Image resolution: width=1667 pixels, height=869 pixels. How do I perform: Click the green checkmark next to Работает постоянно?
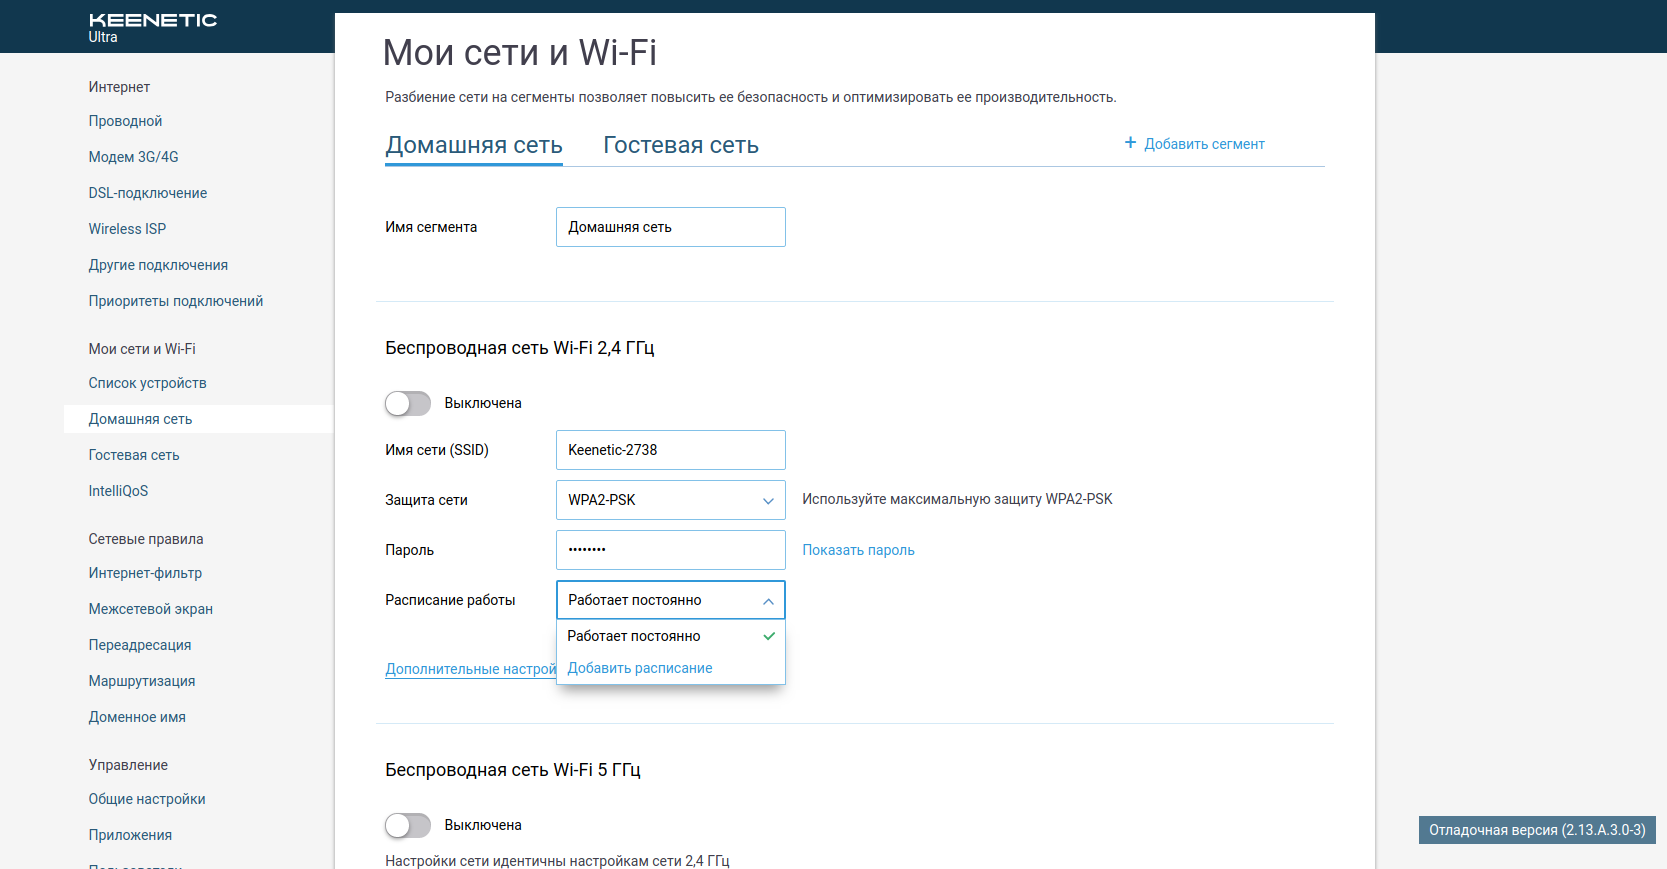769,636
